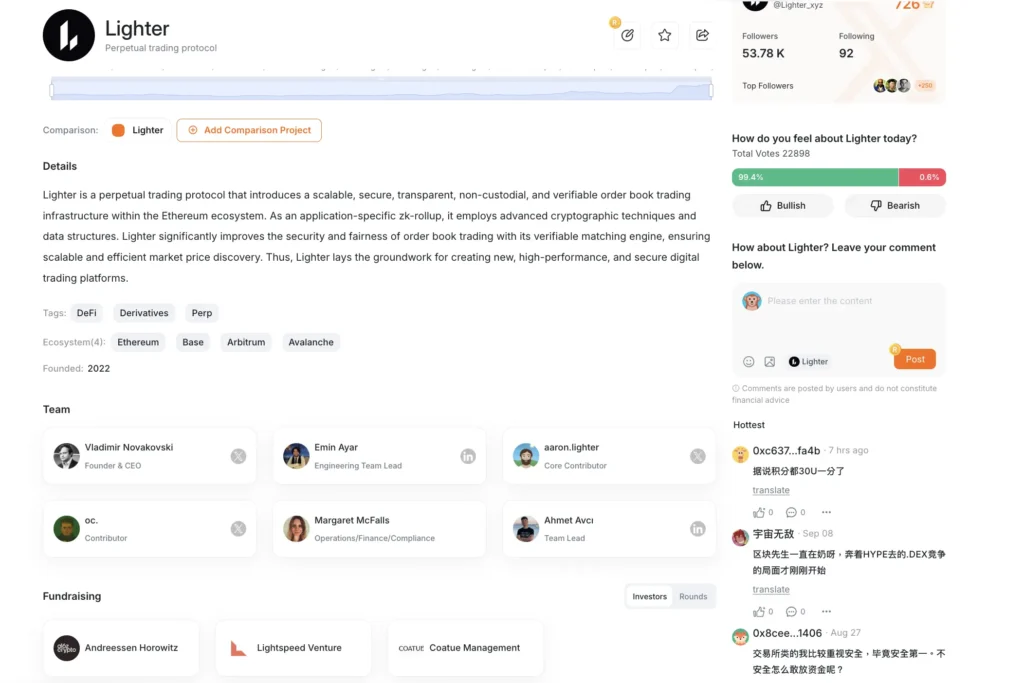This screenshot has height=683, width=1024.
Task: Open the edit pencil icon in header
Action: click(628, 35)
